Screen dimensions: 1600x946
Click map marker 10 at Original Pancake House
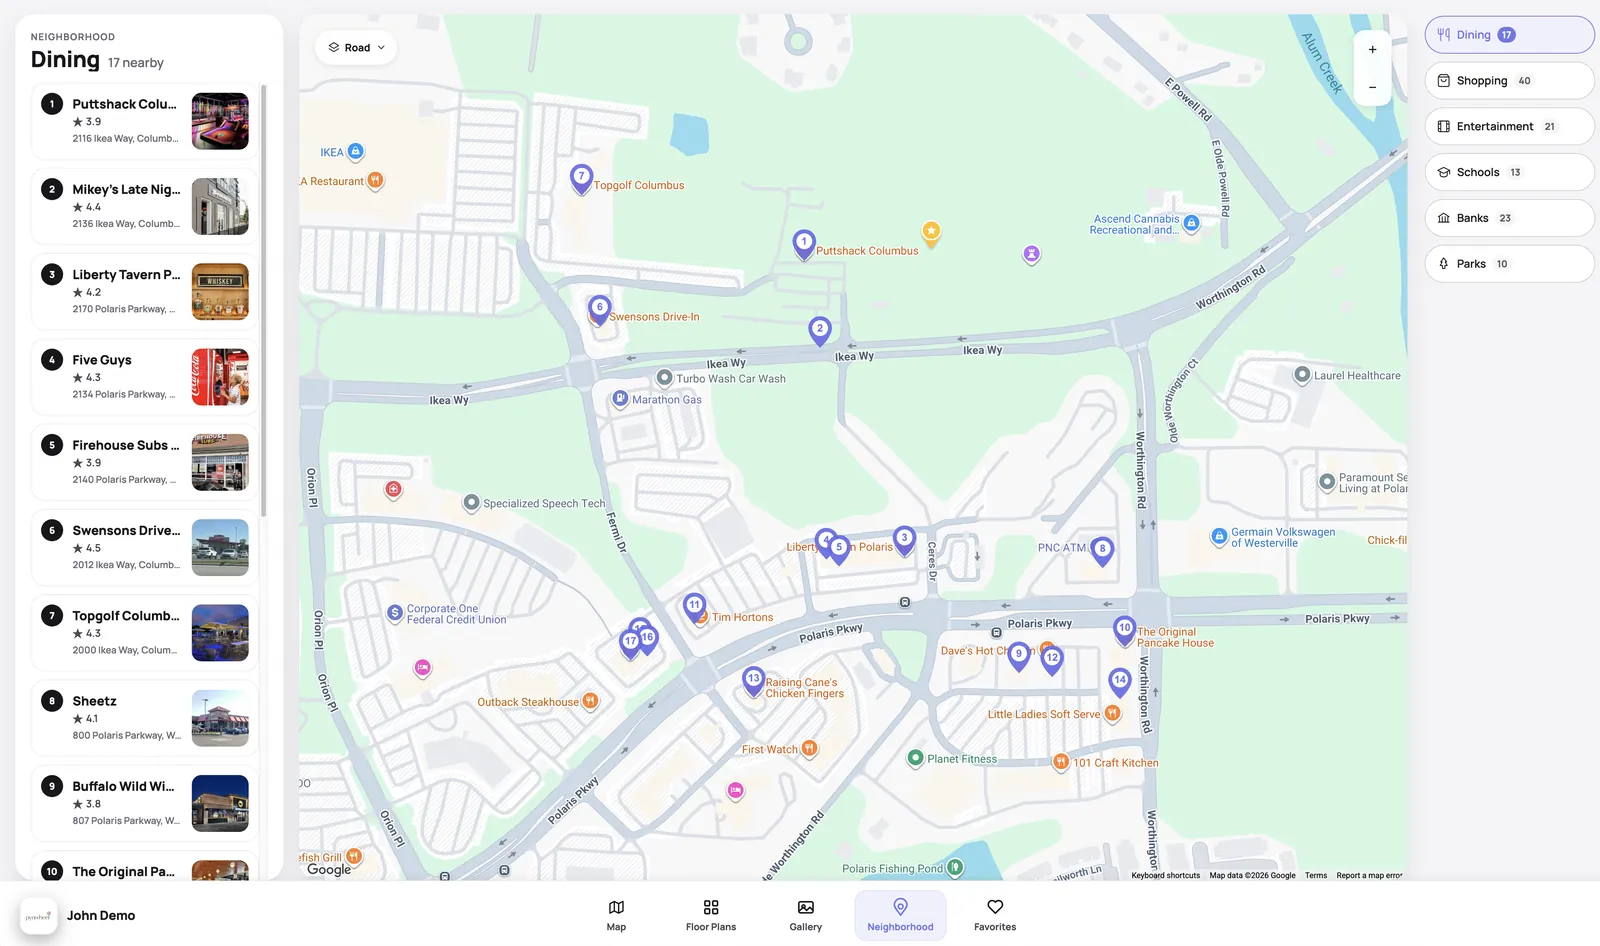(1124, 630)
